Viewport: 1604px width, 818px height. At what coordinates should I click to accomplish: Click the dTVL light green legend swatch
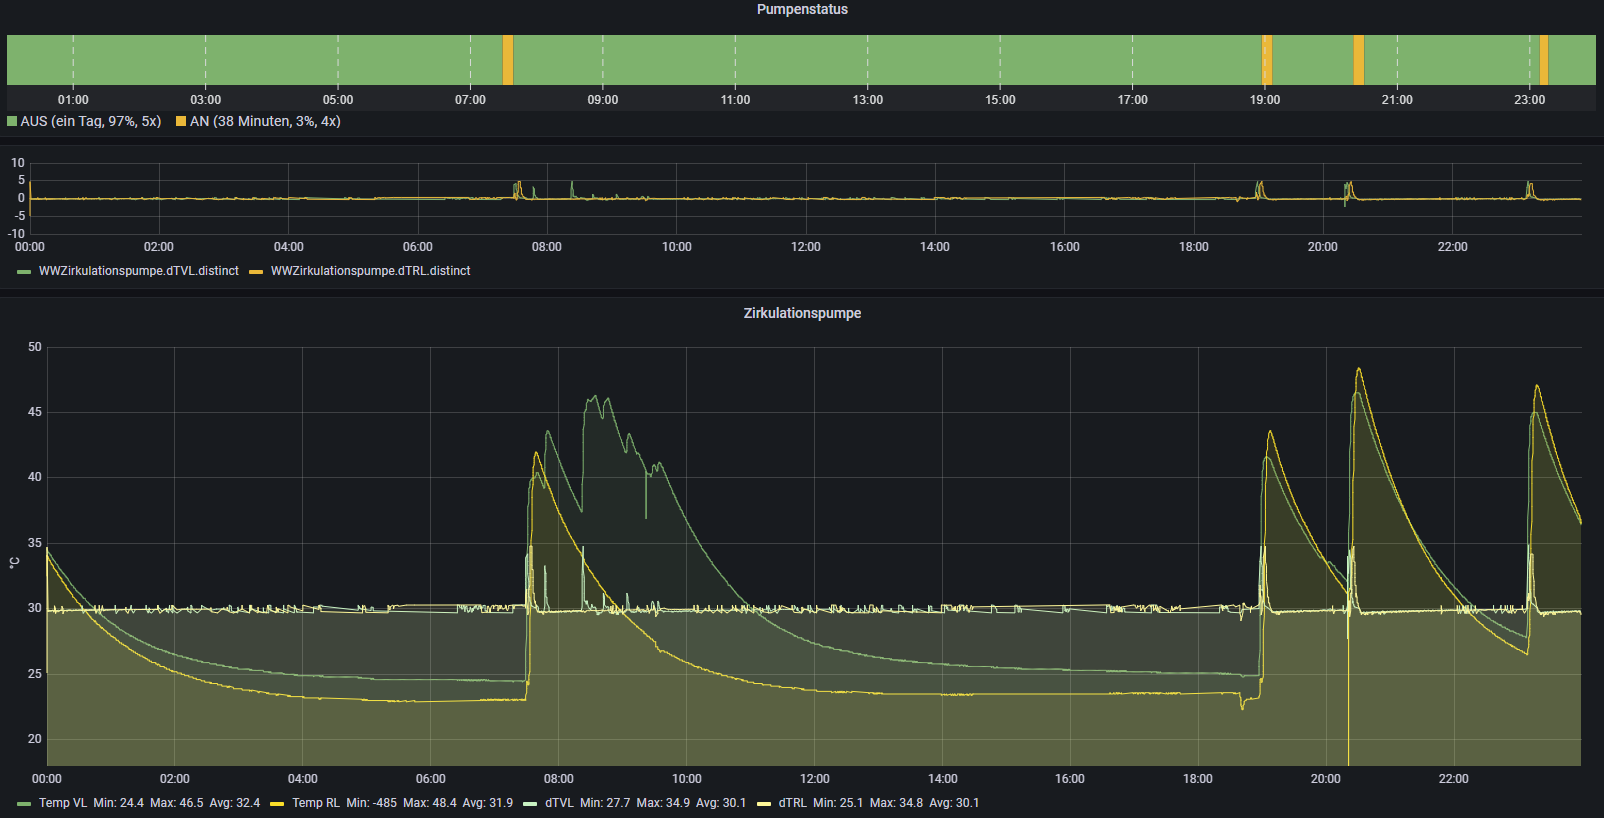(530, 804)
